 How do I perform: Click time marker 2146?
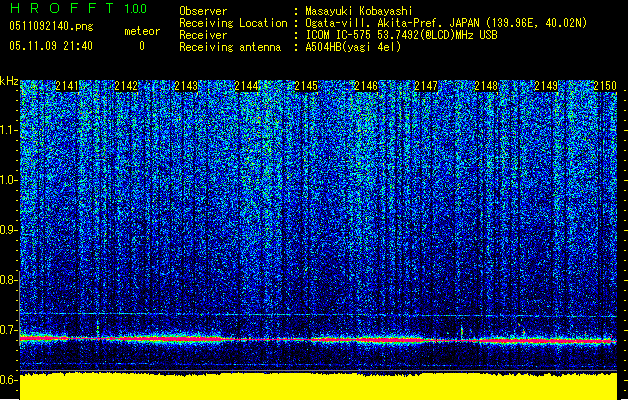click(366, 86)
